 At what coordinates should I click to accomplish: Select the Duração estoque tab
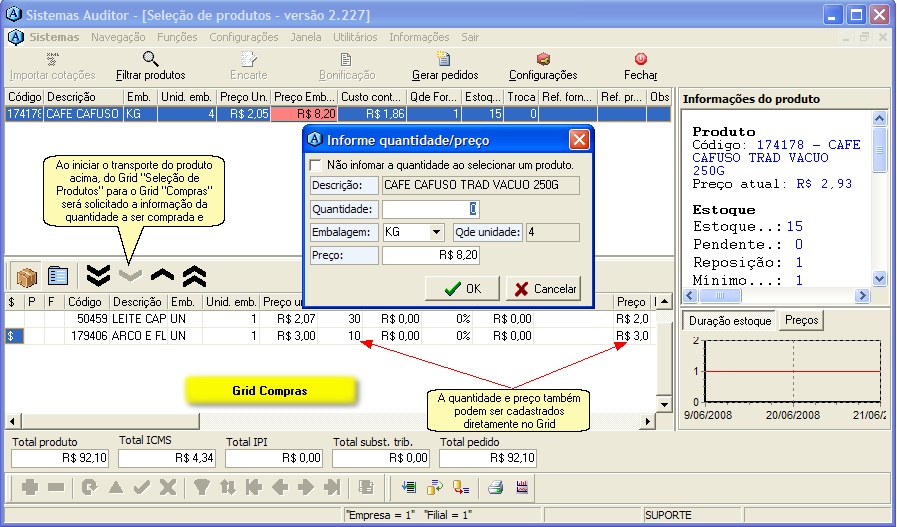click(728, 321)
